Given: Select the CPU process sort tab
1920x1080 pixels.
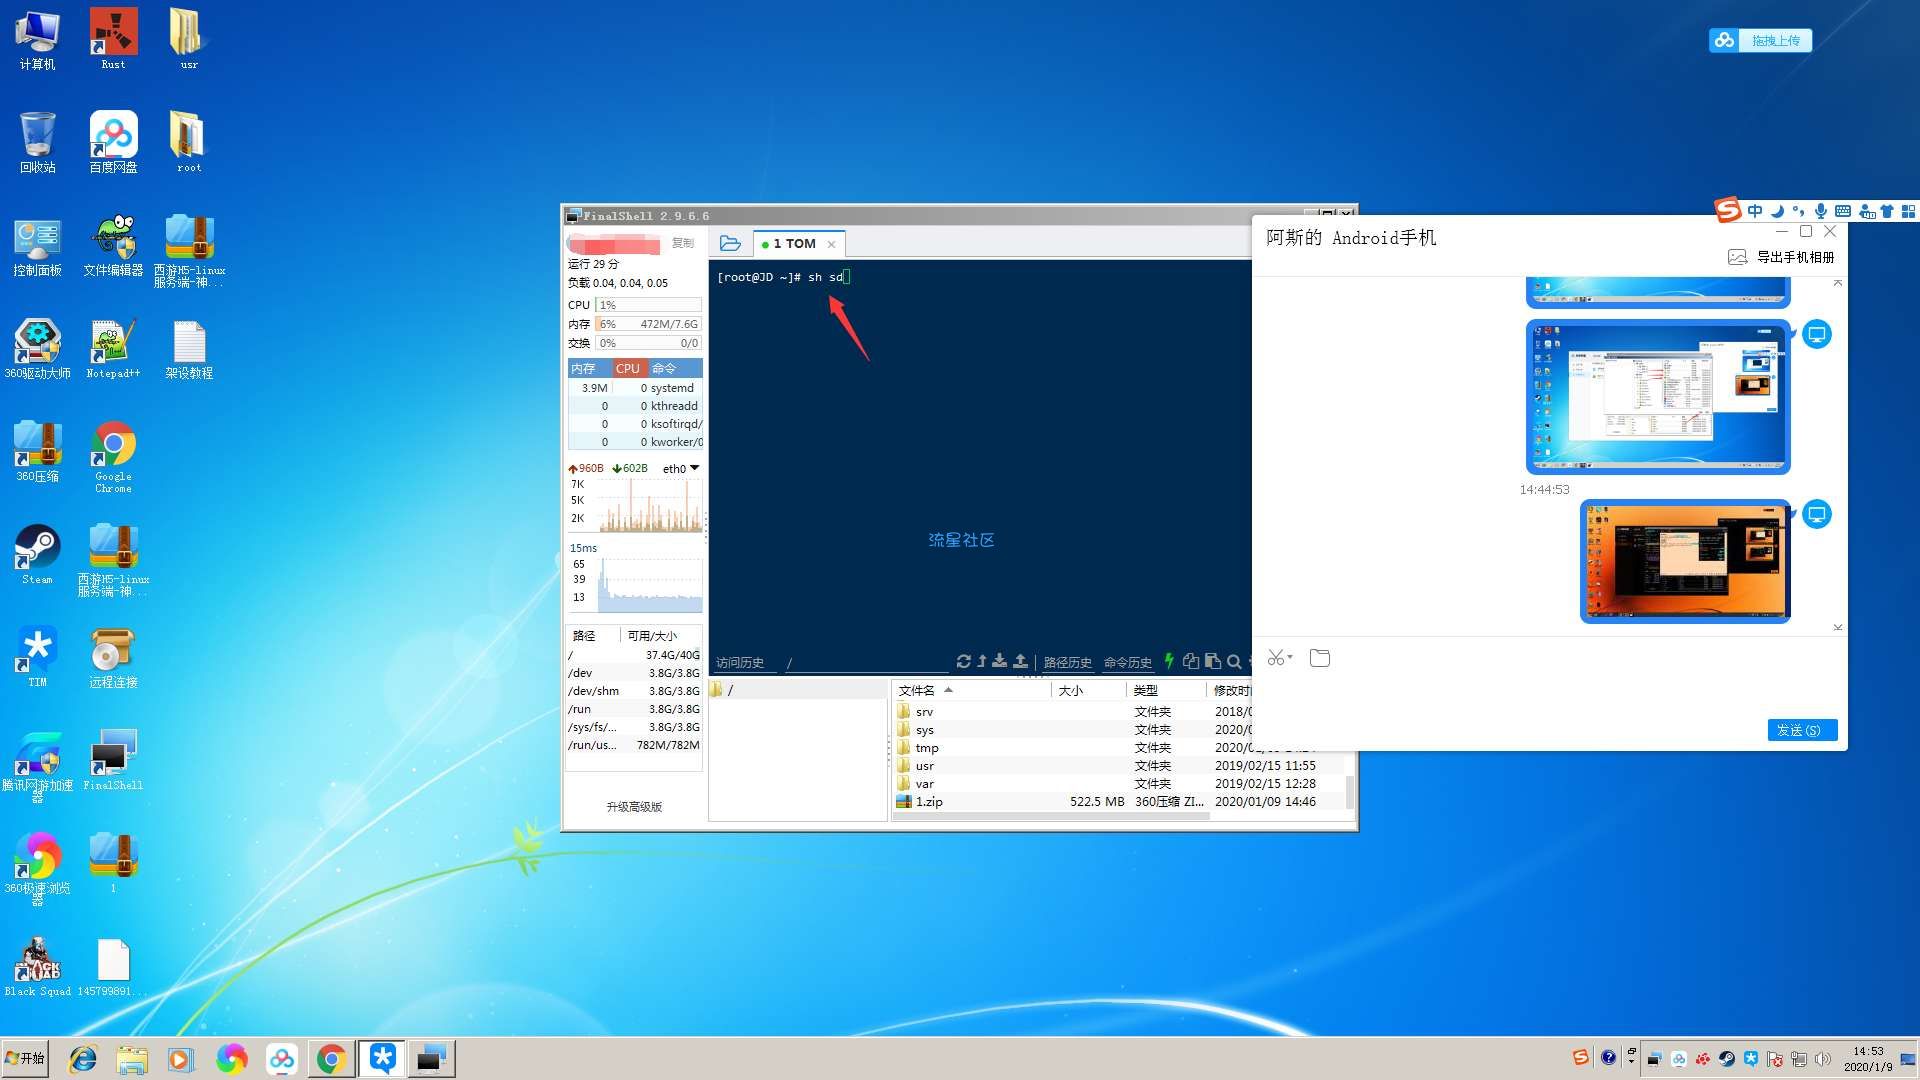Looking at the screenshot, I should pos(627,368).
